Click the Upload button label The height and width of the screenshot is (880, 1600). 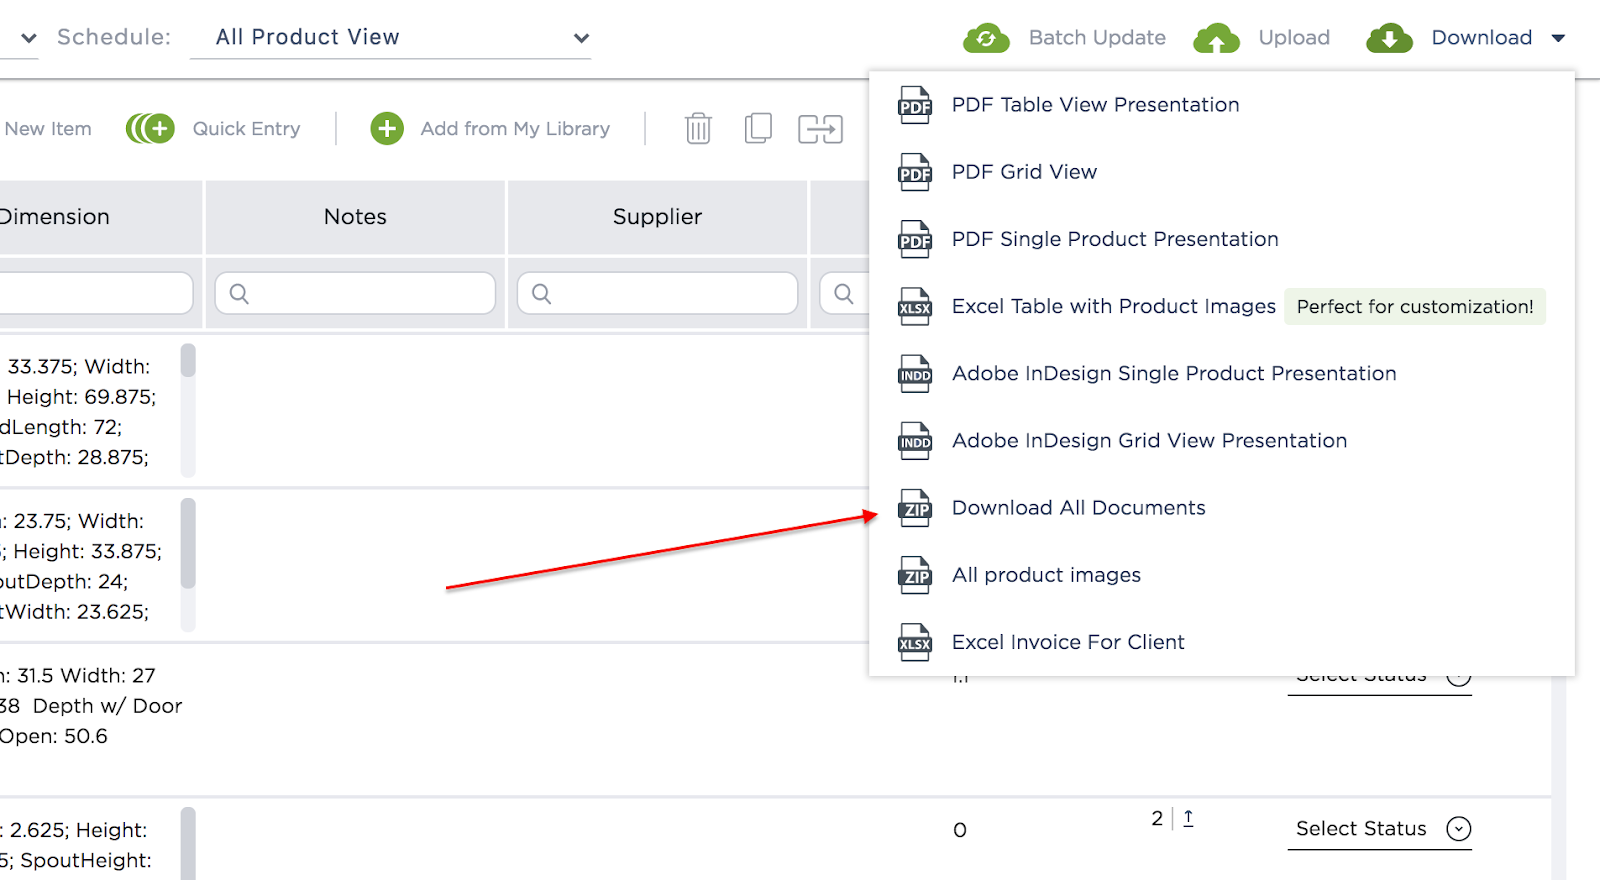[x=1294, y=38]
